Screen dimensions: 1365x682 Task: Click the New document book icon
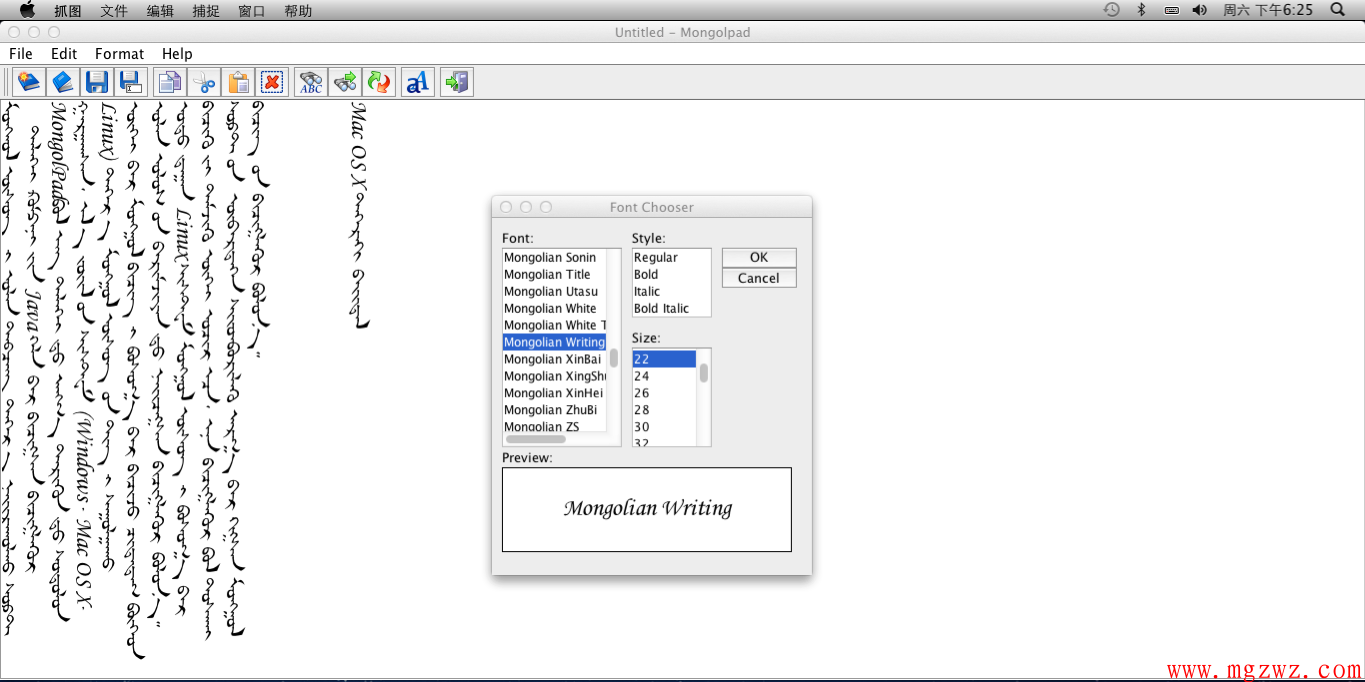pos(30,82)
